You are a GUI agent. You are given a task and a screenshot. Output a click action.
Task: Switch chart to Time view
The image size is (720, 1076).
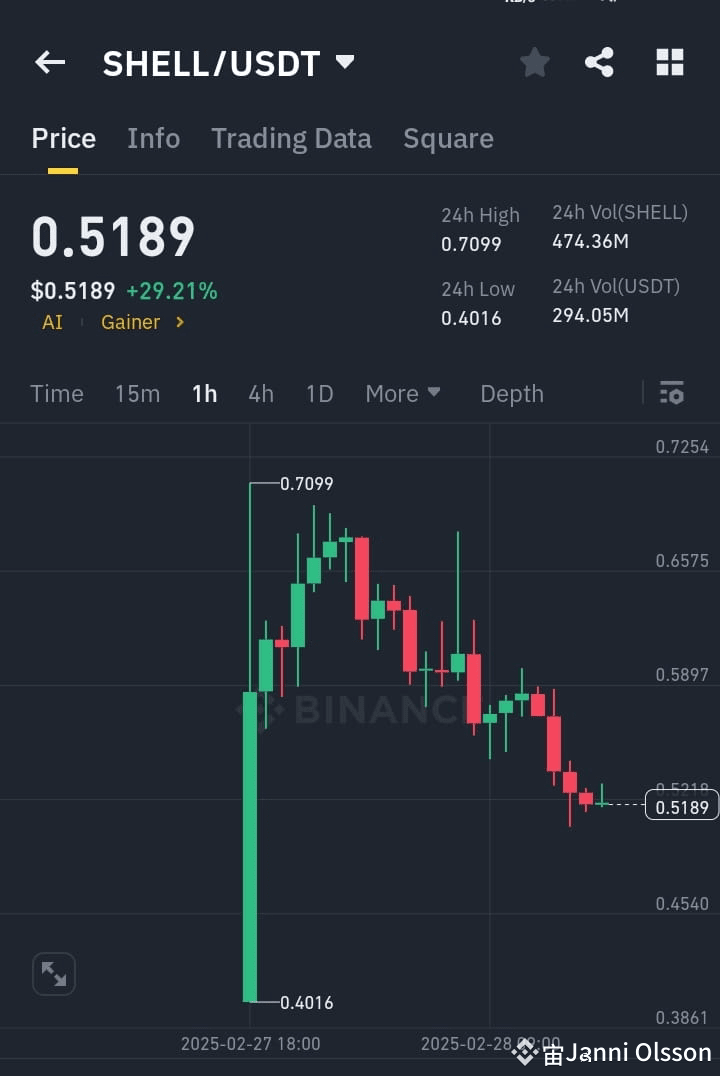[x=56, y=393]
